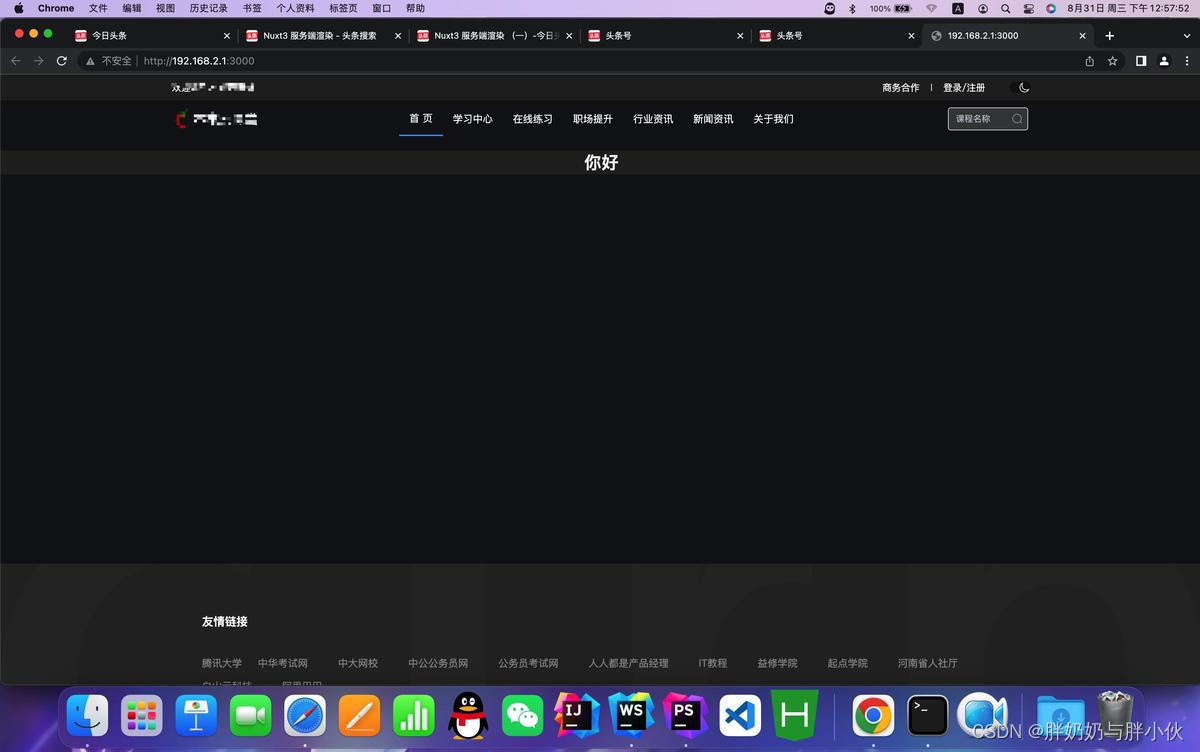This screenshot has width=1200, height=752.
Task: Open WeChat from the dock
Action: (x=522, y=715)
